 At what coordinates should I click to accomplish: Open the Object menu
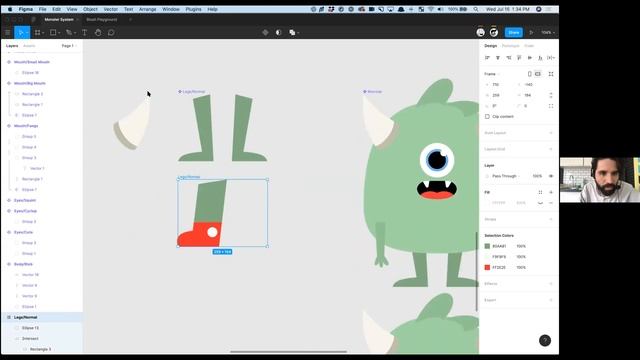click(x=90, y=9)
